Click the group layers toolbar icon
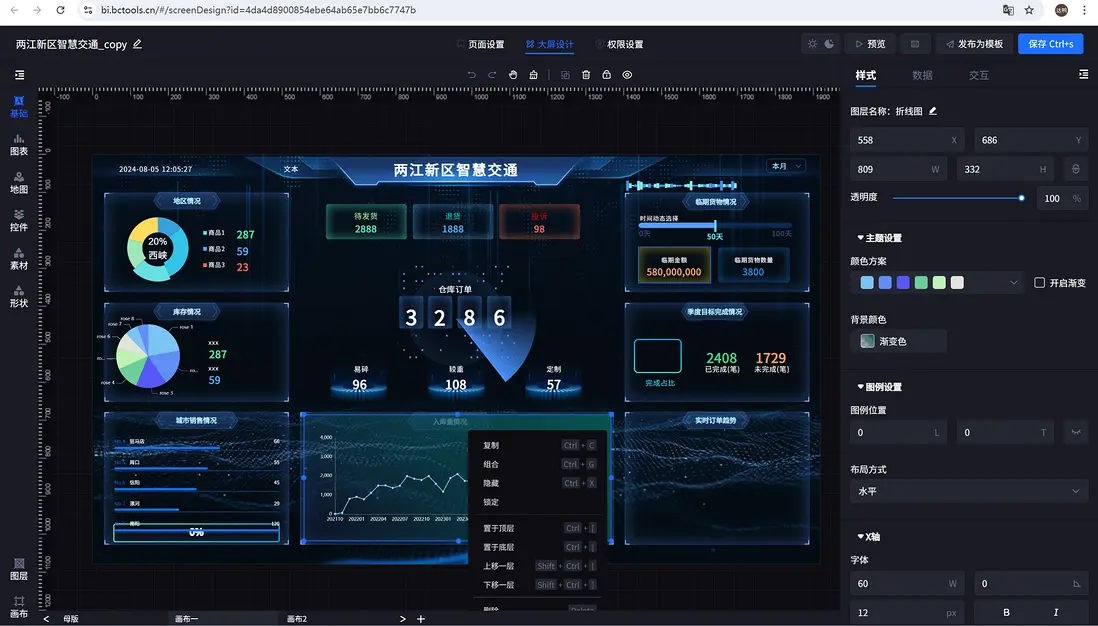1098x626 pixels. coord(565,75)
